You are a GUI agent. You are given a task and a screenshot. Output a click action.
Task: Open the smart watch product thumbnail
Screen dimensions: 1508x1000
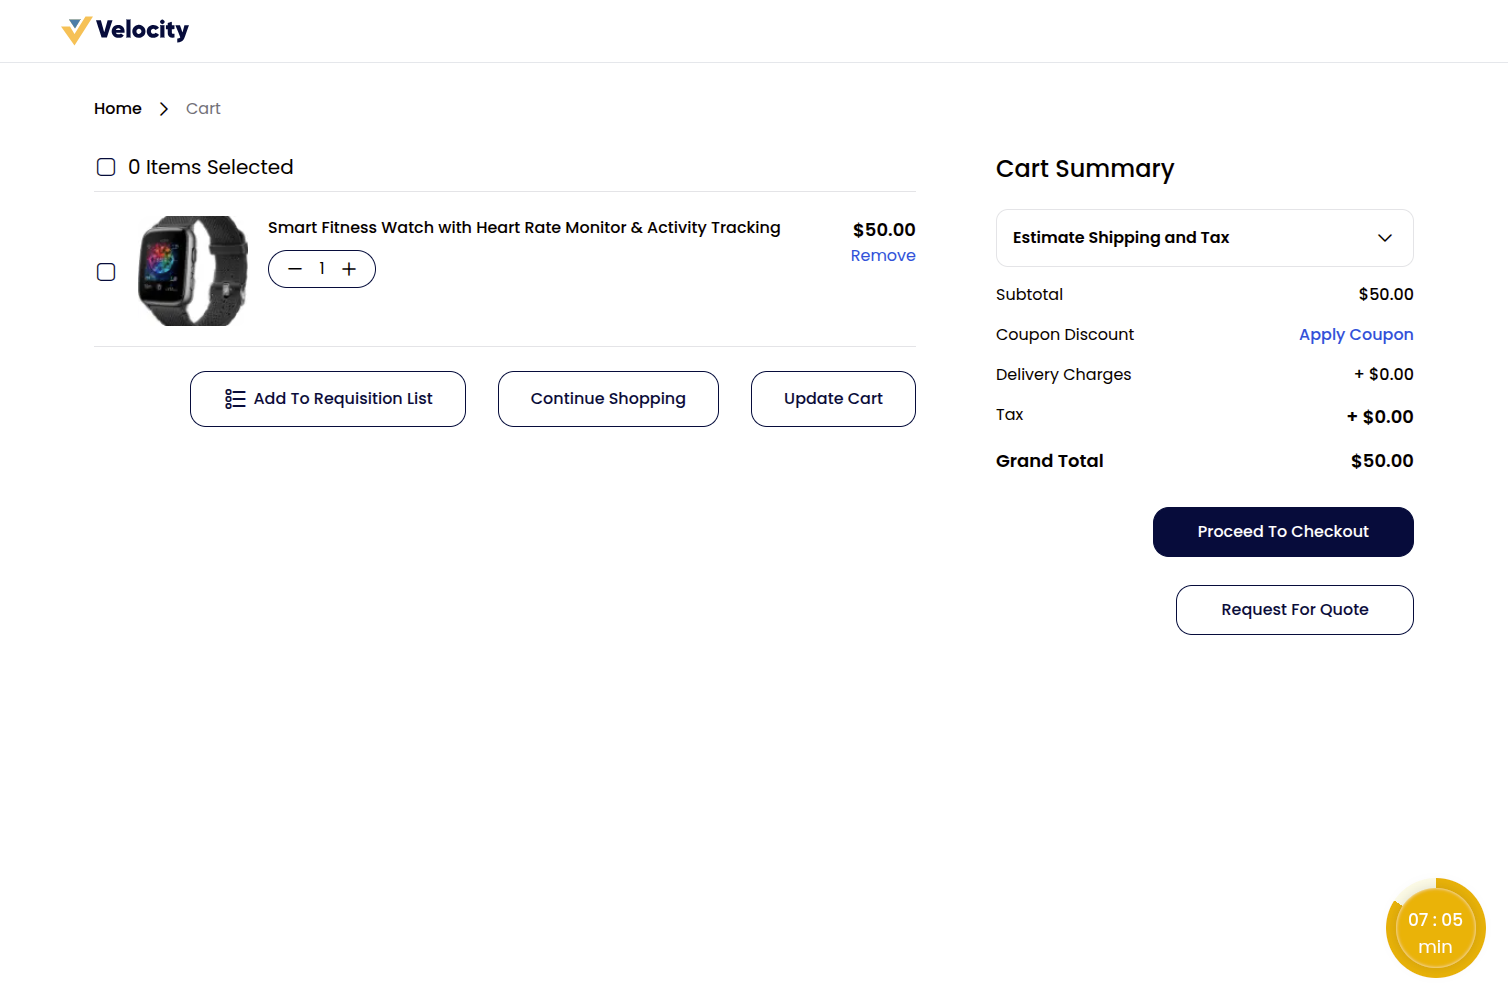point(192,271)
